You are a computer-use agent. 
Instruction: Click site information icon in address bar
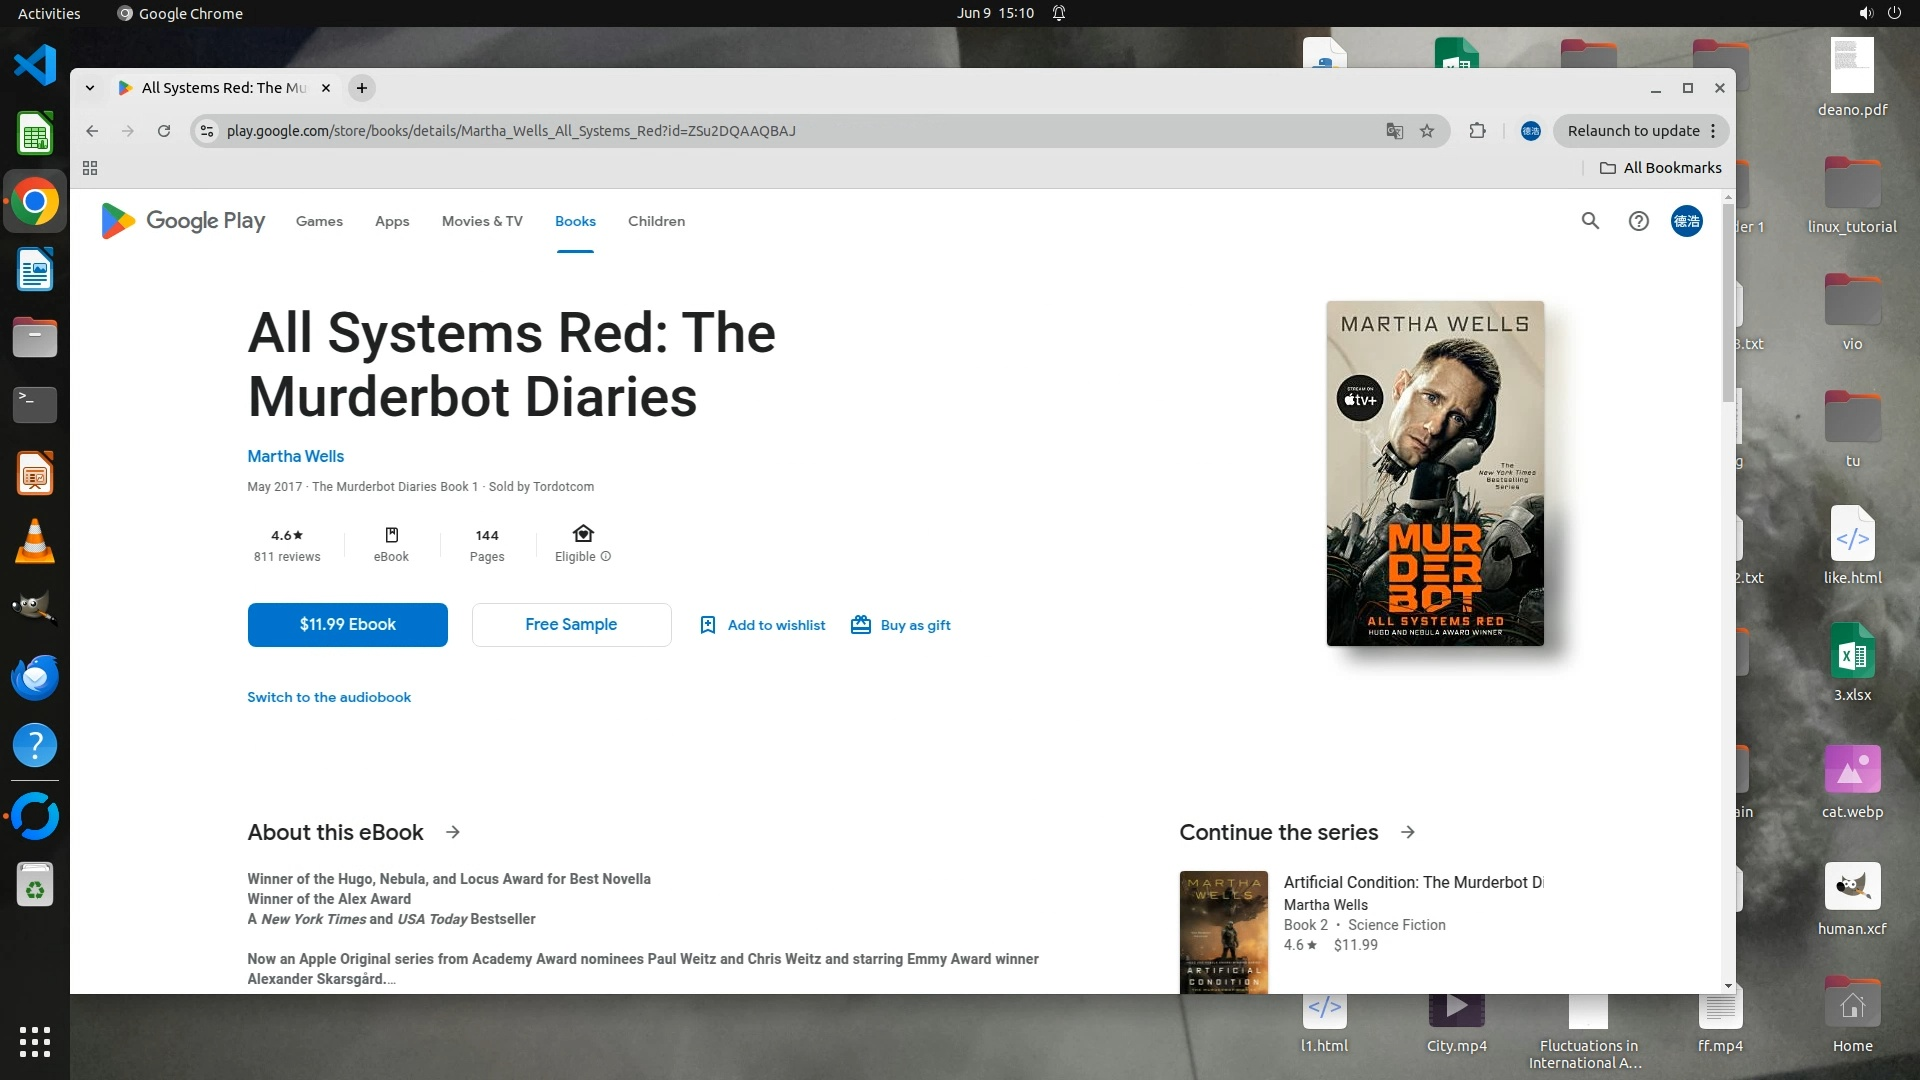point(207,131)
